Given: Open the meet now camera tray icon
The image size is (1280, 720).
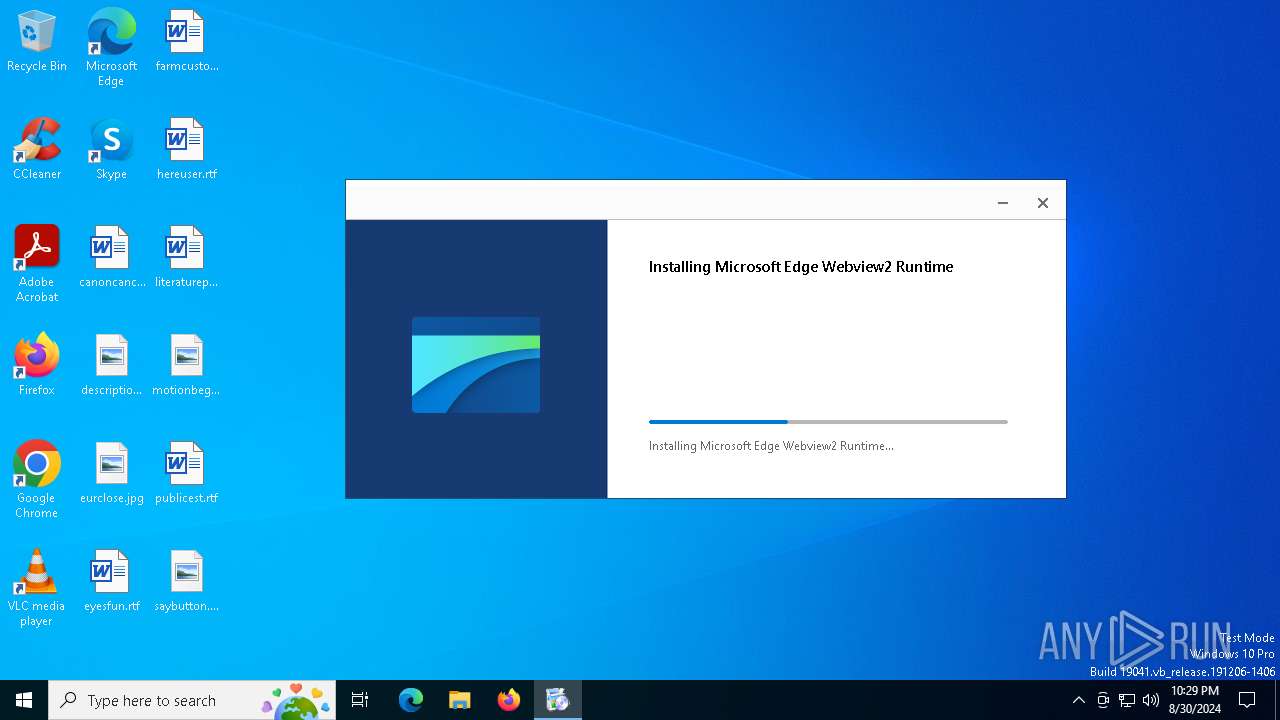Looking at the screenshot, I should click(x=1103, y=700).
